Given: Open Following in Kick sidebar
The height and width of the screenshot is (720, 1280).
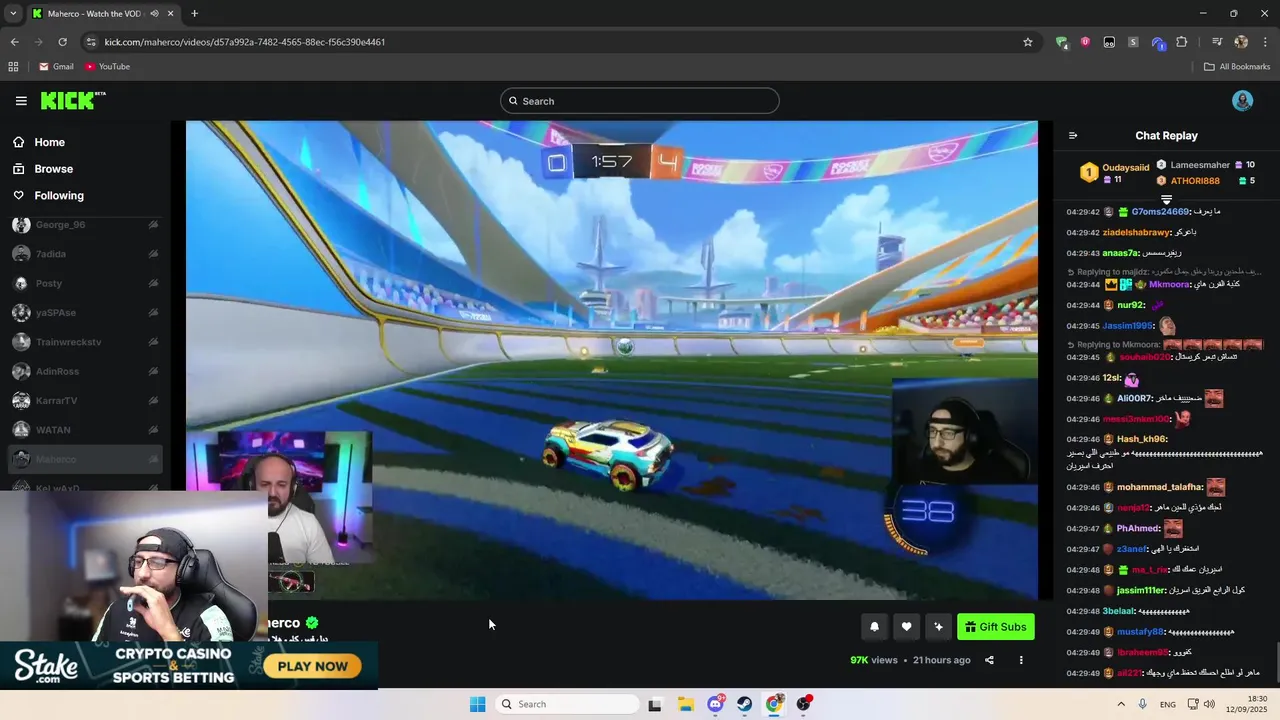Looking at the screenshot, I should coord(59,196).
